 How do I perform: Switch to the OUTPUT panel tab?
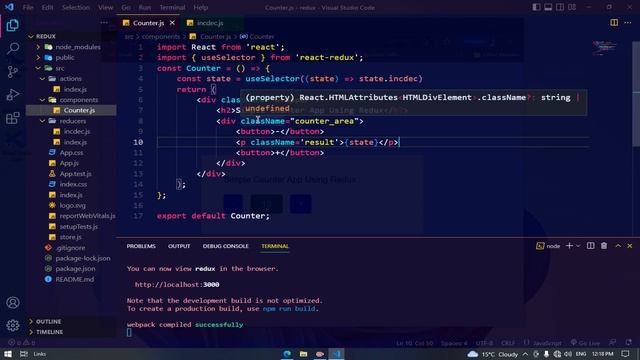[x=179, y=246]
